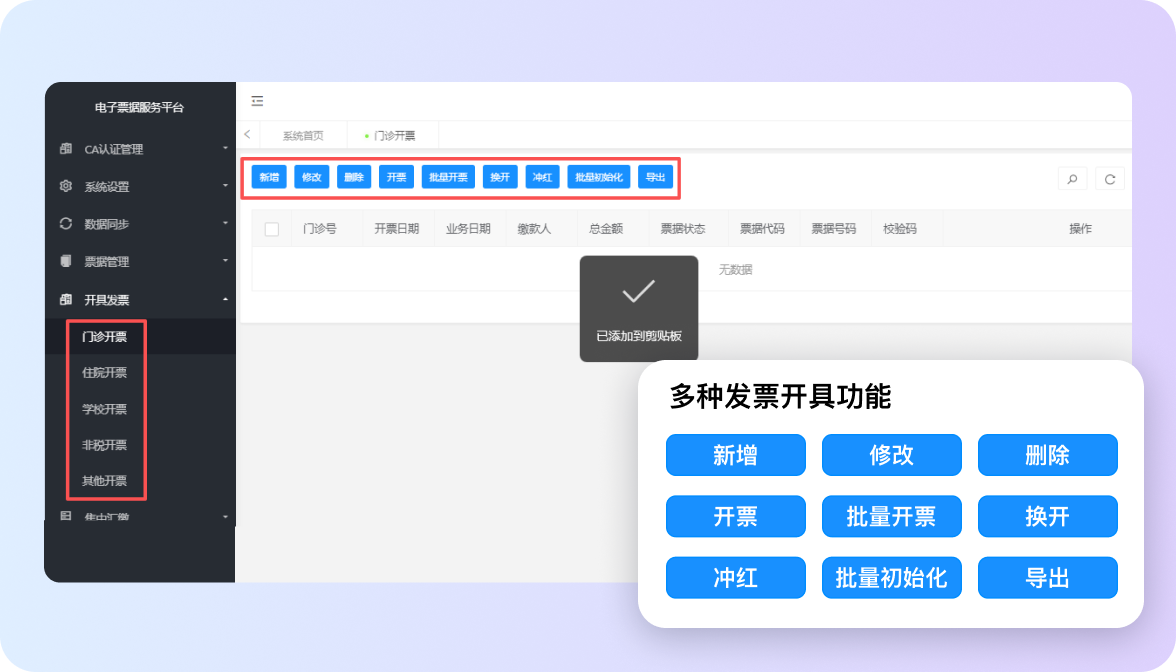The width and height of the screenshot is (1176, 672).
Task: Click the 操作 column header
Action: coord(1081,229)
